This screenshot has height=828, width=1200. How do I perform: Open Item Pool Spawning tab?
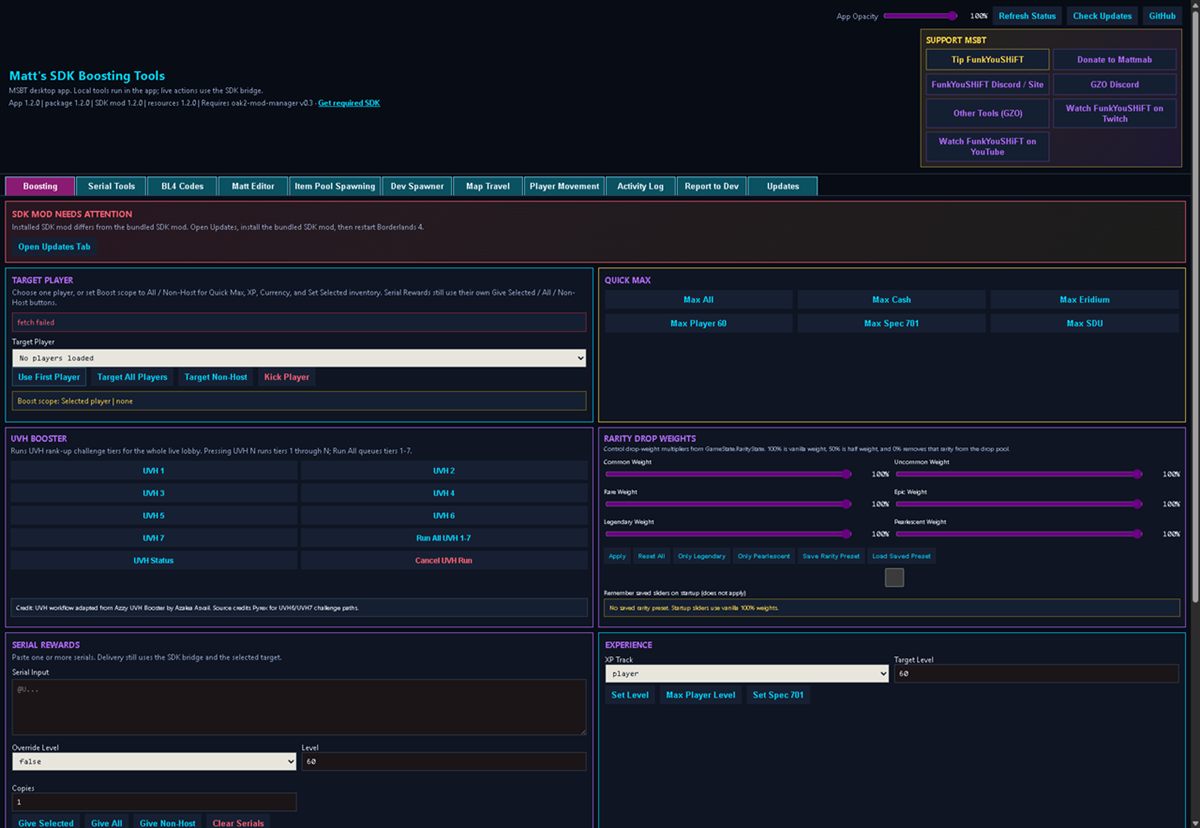tap(335, 186)
